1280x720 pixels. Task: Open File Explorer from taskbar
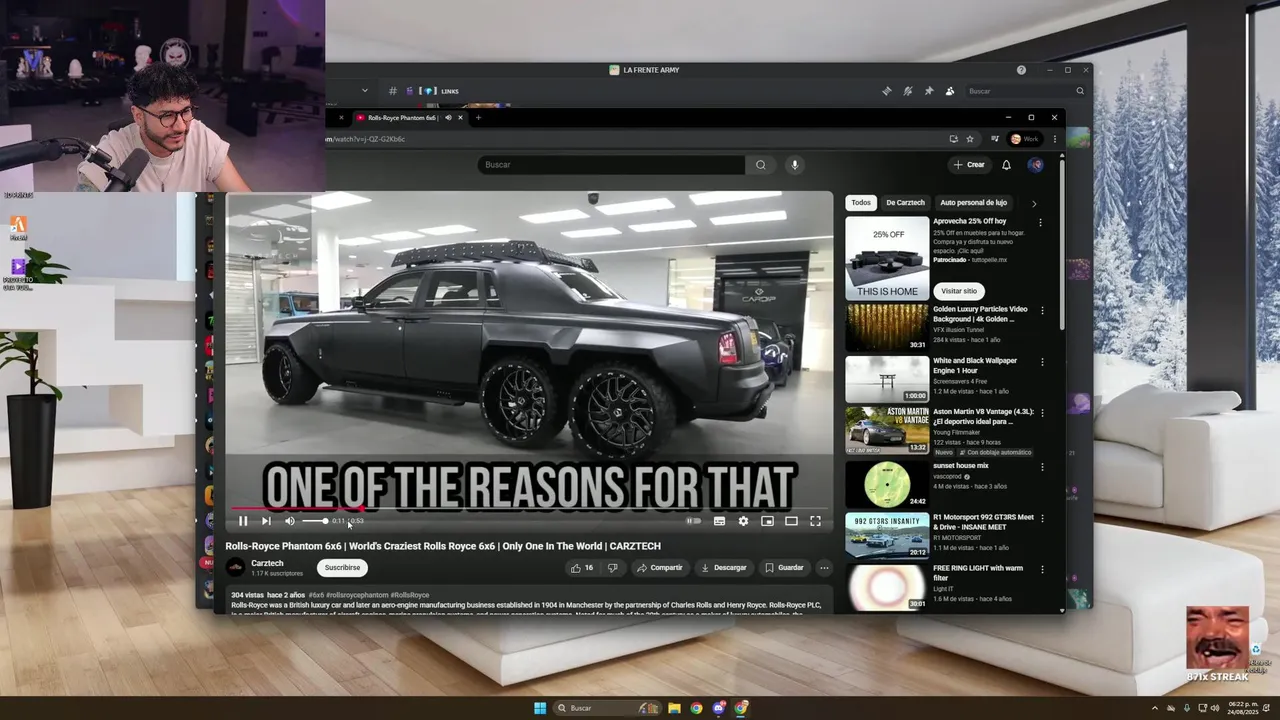click(x=674, y=708)
